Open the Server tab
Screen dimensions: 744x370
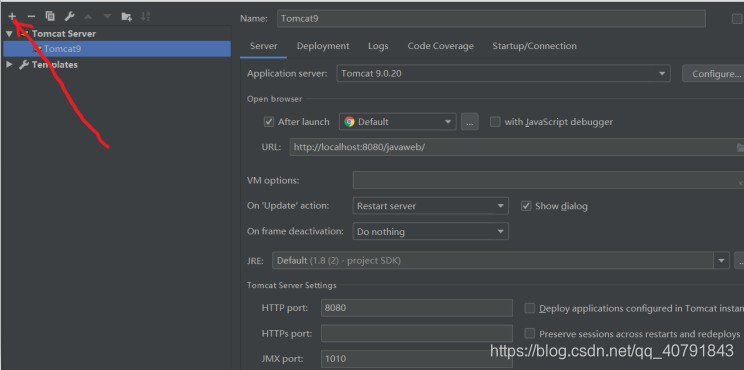[x=263, y=46]
